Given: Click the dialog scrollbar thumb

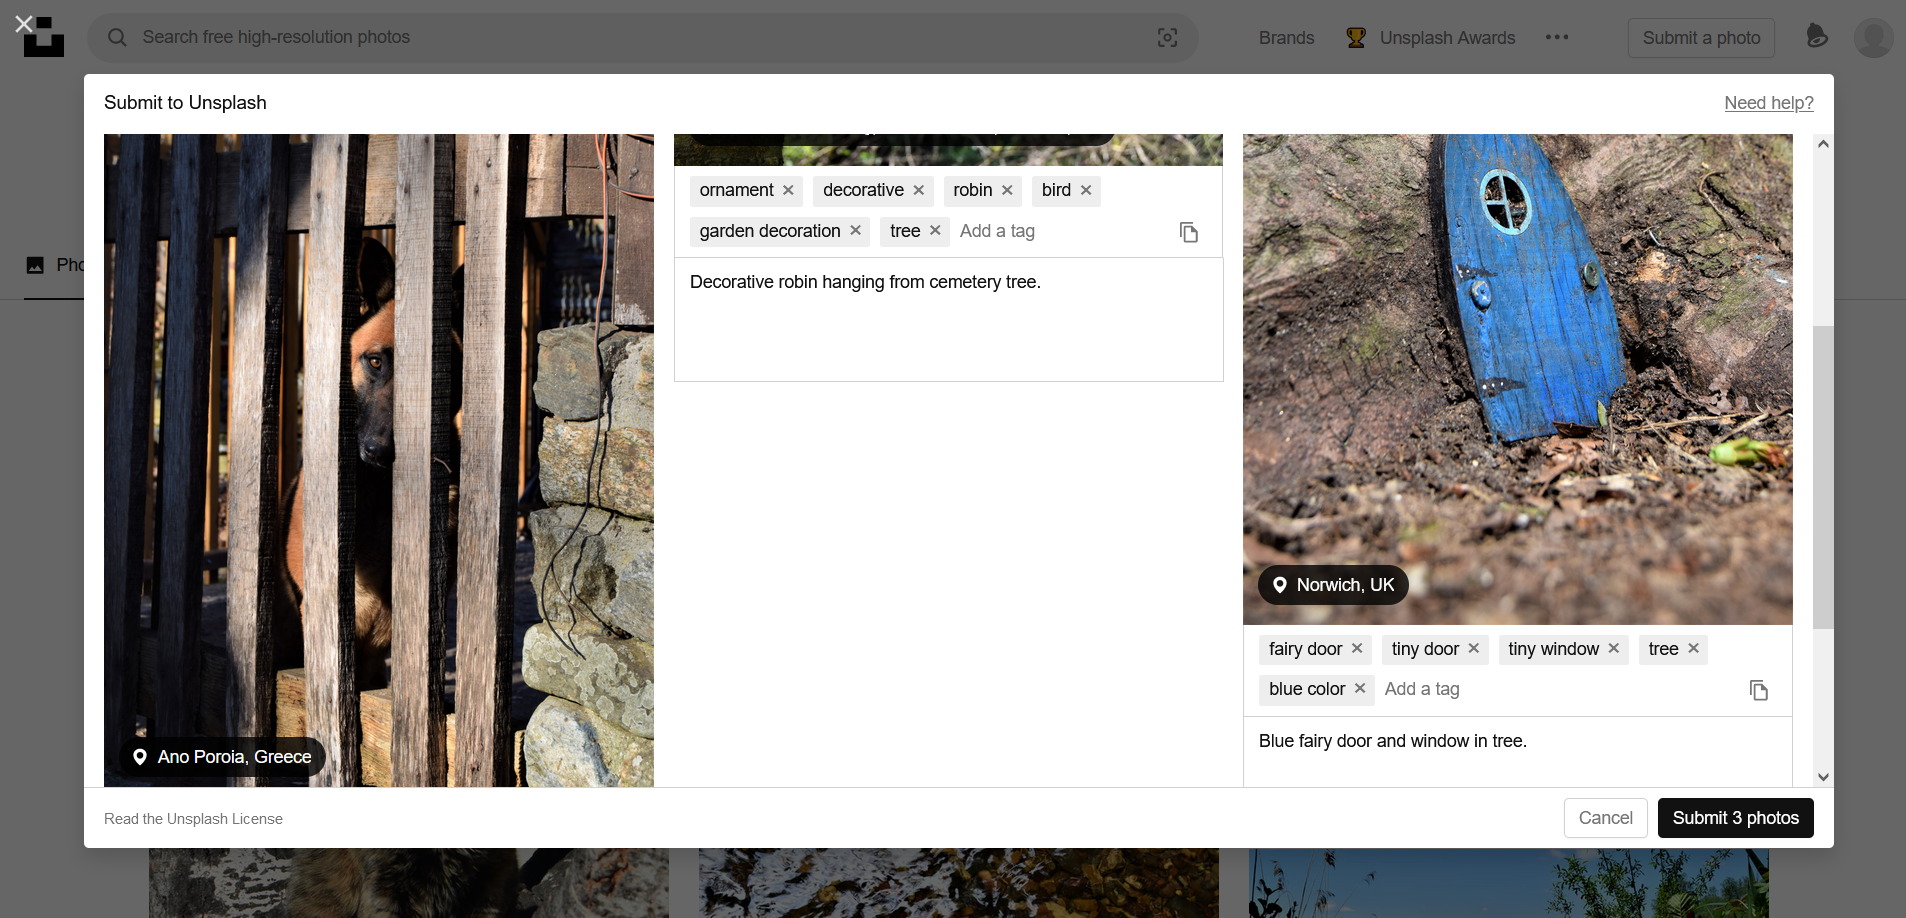Looking at the screenshot, I should 1823,477.
